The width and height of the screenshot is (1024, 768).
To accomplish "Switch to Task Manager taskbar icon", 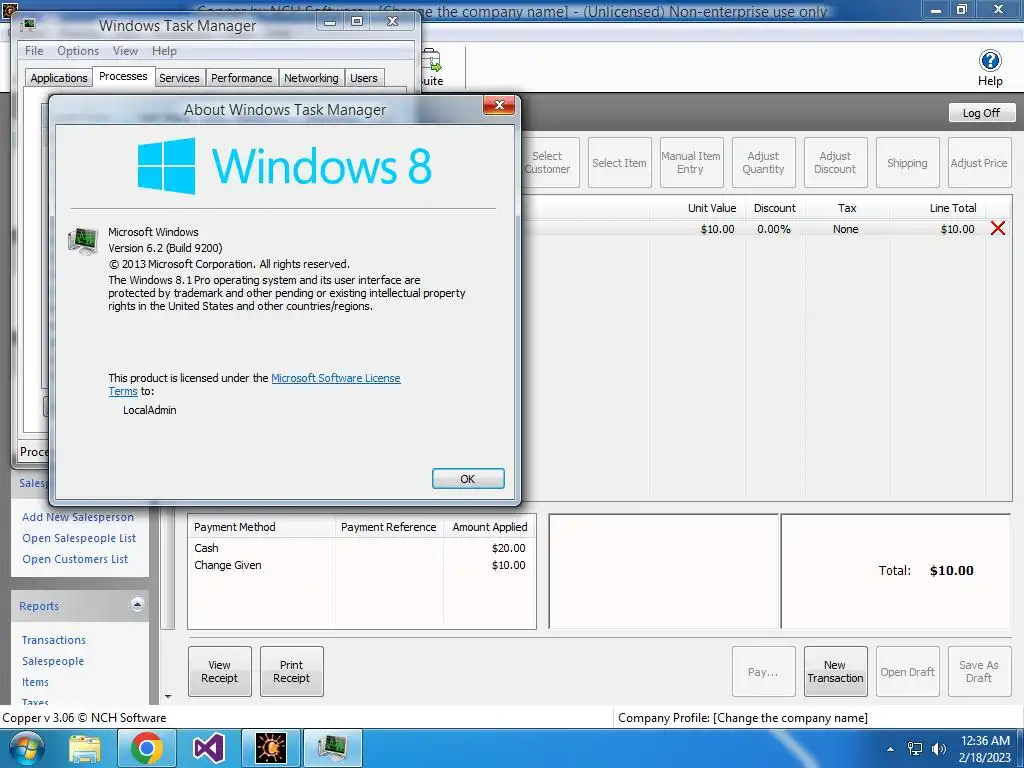I will point(332,748).
